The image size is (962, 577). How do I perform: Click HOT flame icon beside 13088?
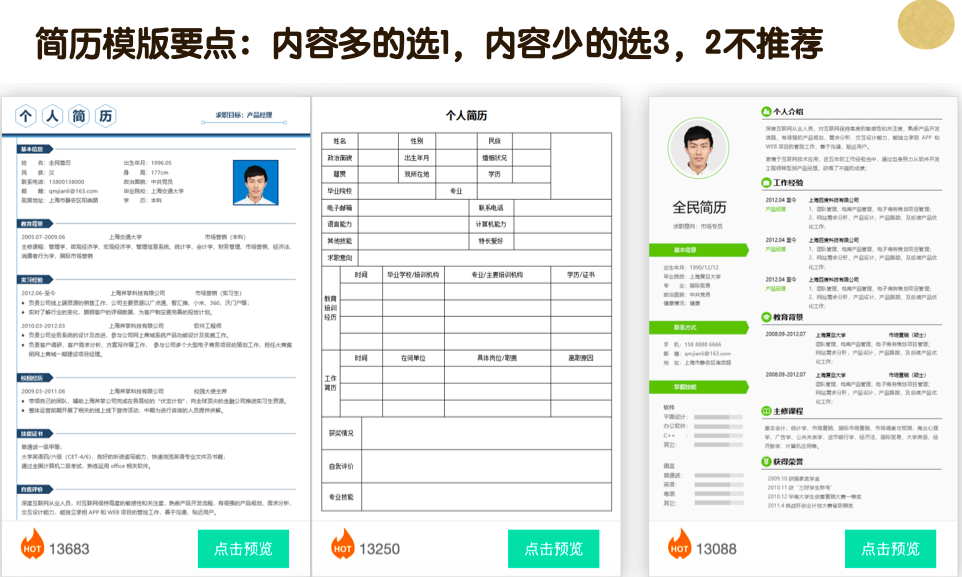[679, 544]
